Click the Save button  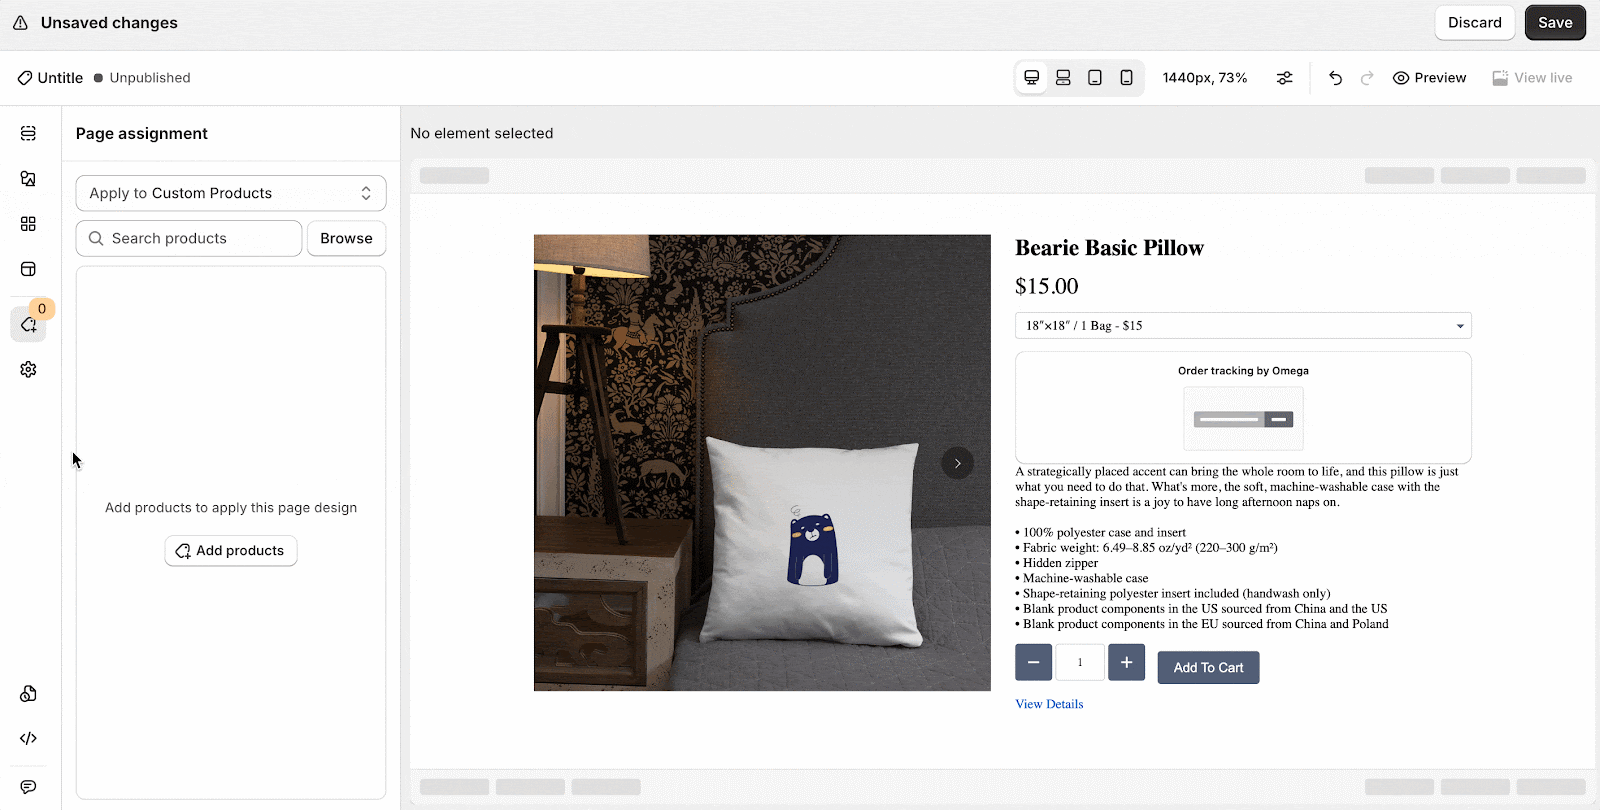(1555, 23)
